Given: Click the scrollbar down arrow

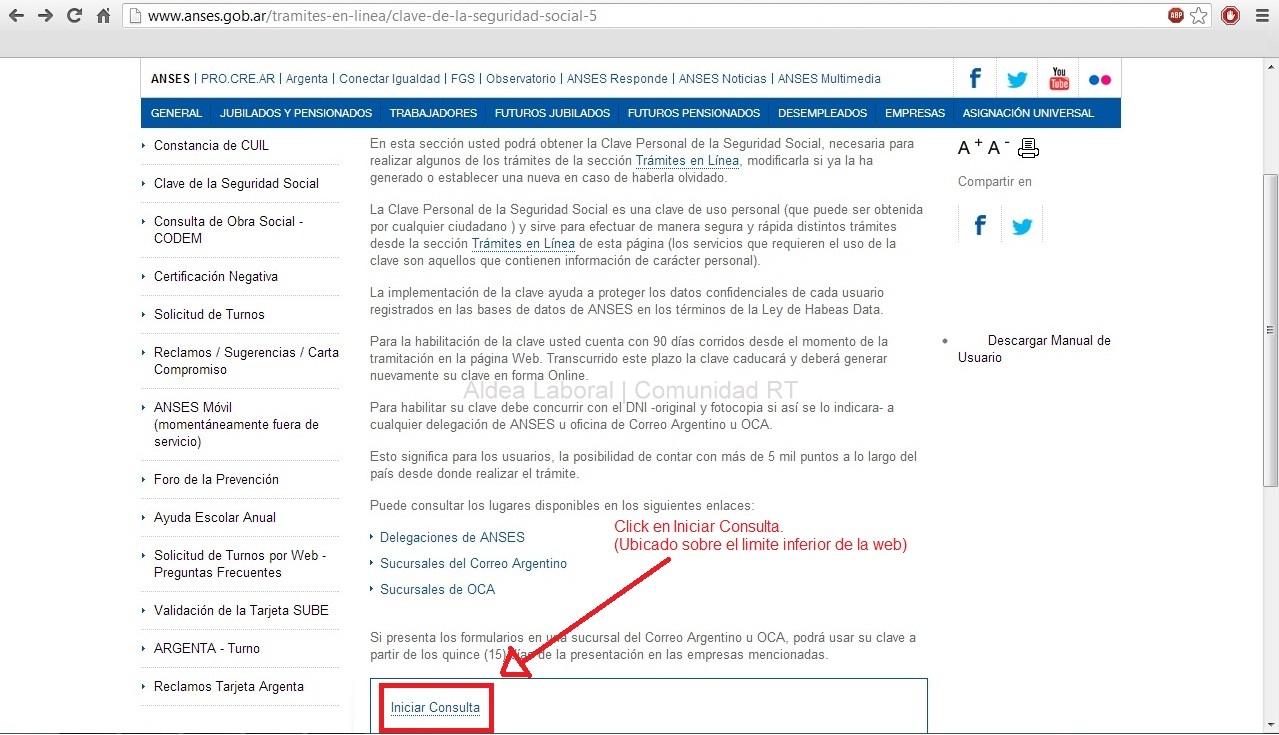Looking at the screenshot, I should (x=1270, y=727).
